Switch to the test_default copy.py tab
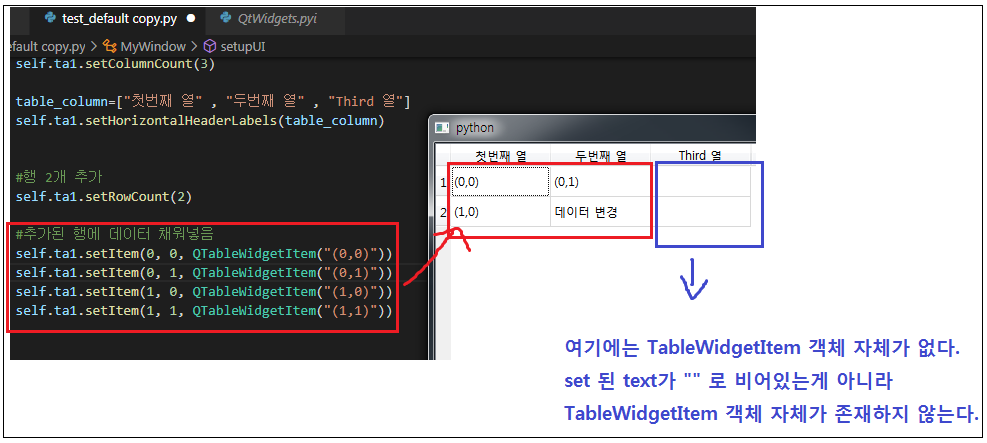 [x=120, y=19]
